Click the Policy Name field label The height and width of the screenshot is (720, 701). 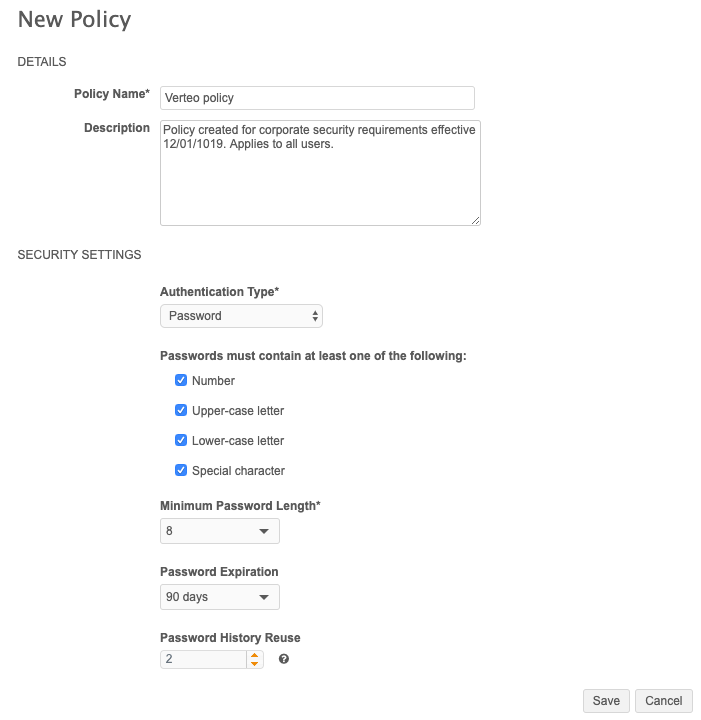(111, 94)
